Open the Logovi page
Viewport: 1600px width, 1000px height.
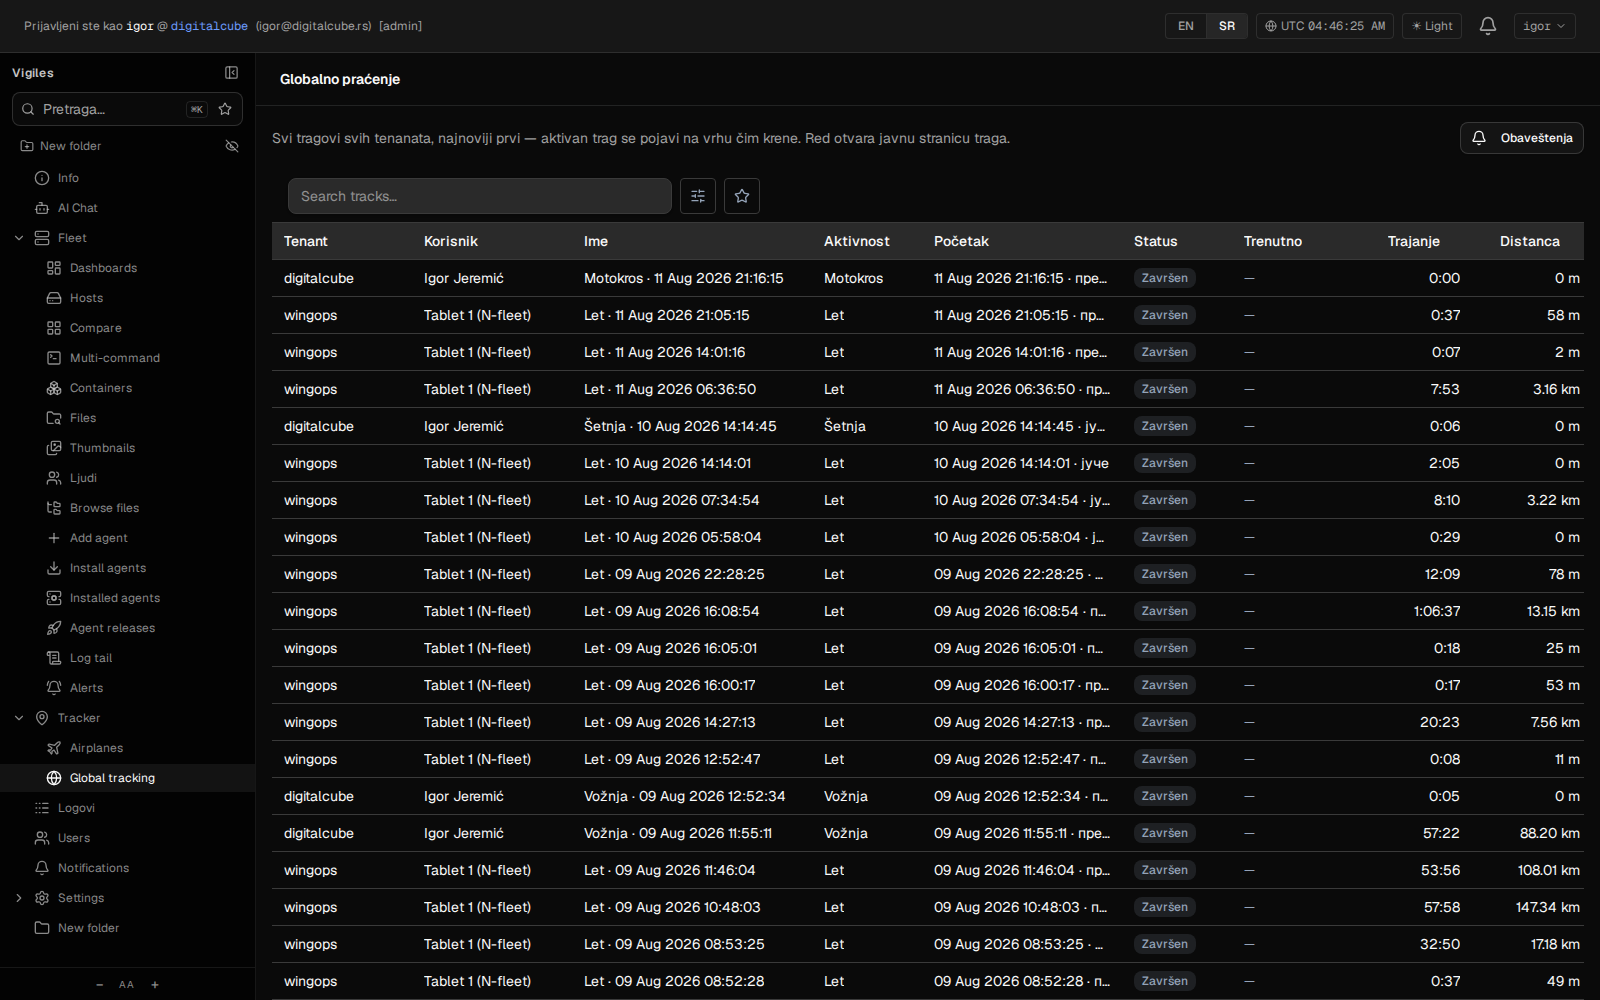point(76,808)
